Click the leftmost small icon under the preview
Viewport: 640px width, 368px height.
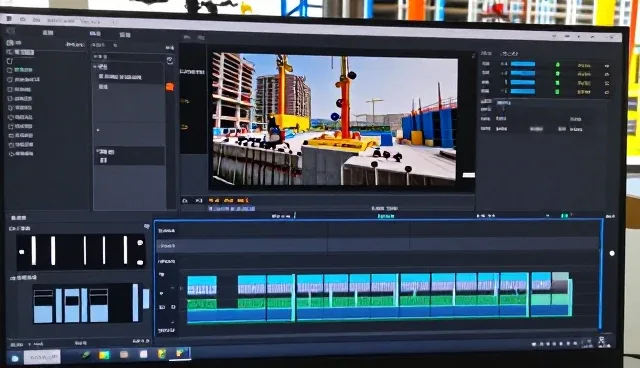pos(185,201)
